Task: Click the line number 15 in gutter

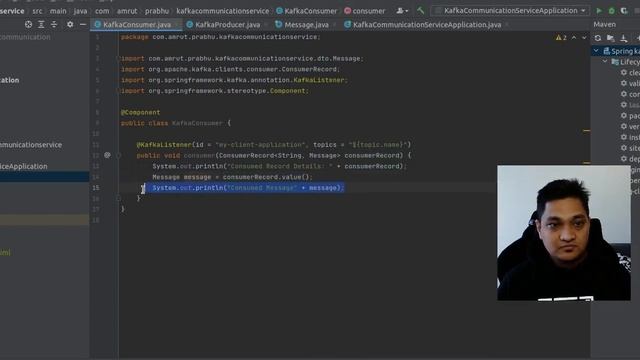Action: [96, 188]
